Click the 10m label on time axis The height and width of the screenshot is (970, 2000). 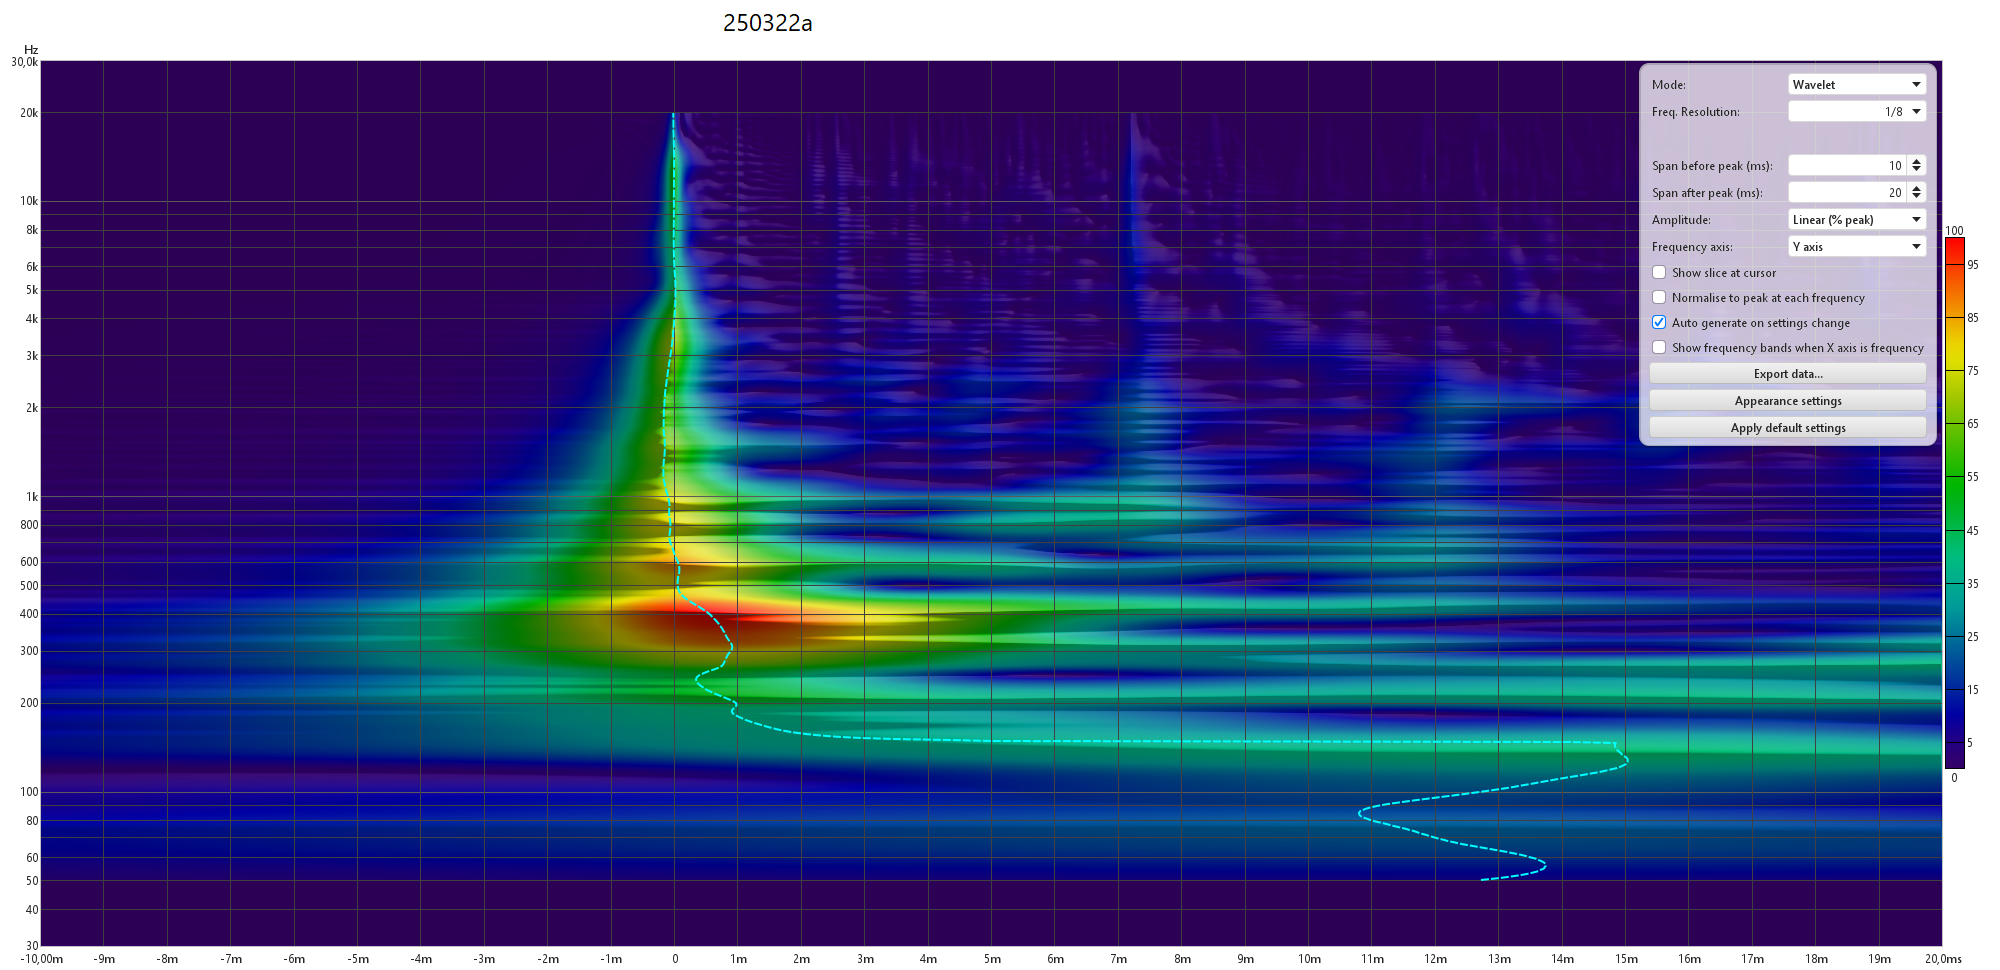[x=1309, y=959]
